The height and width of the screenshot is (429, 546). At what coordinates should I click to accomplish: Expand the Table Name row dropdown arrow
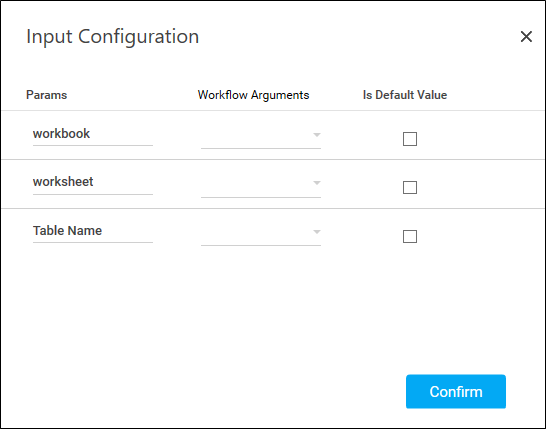317,232
